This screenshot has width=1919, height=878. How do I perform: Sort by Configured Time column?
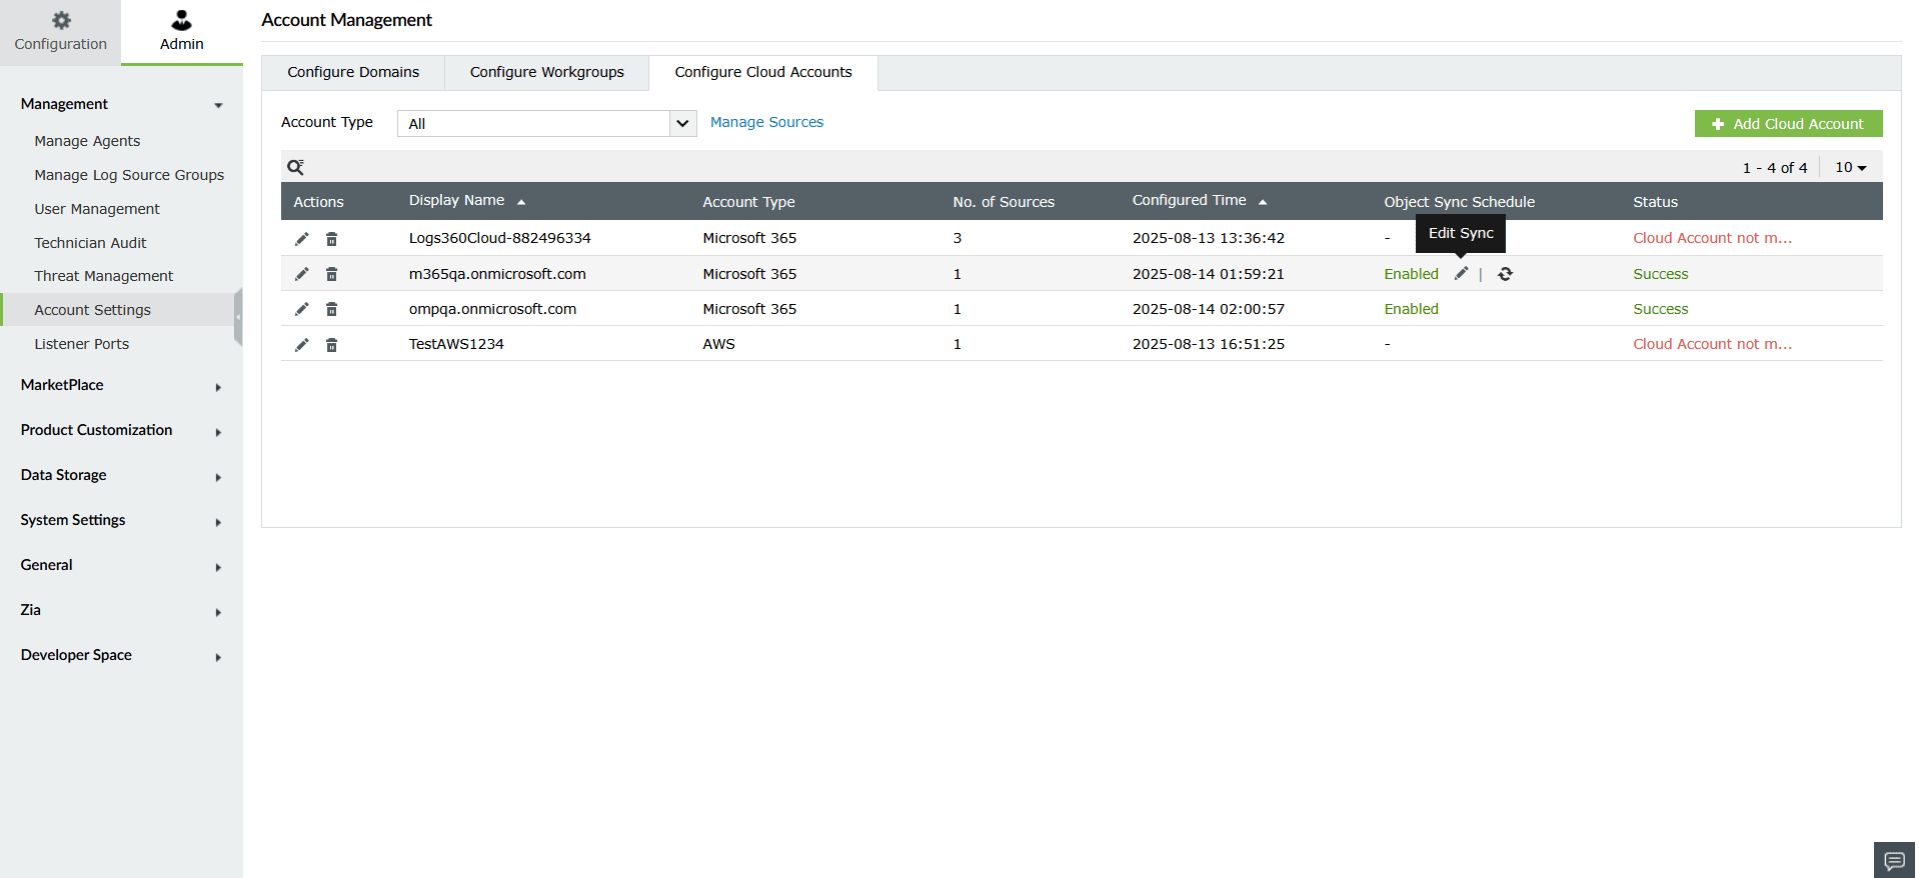point(1199,201)
